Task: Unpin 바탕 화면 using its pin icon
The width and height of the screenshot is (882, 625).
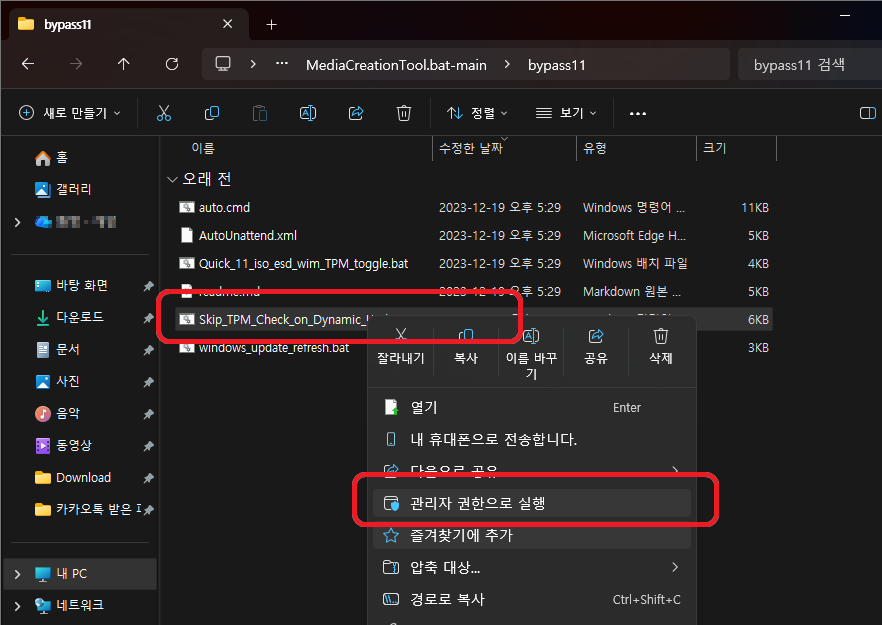Action: (x=148, y=286)
